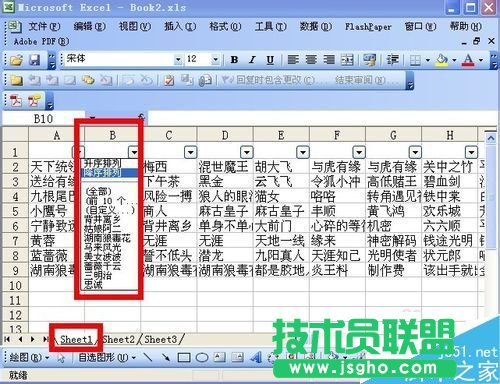Click the first Adobe PDF convert icon
This screenshot has height=384, width=500.
(x=16, y=100)
